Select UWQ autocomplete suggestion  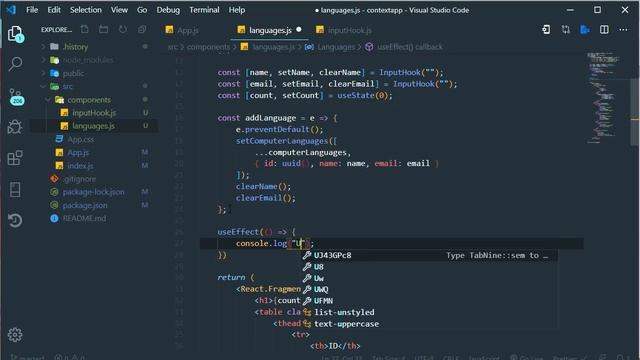[x=429, y=289]
